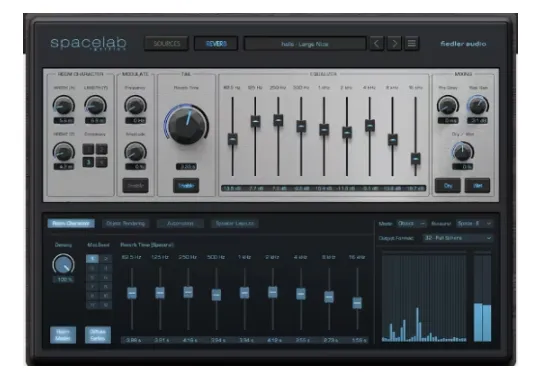Click the 125 Hz equalizer slider handle
Image resolution: width=535 pixels, height=376 pixels.
(x=255, y=121)
